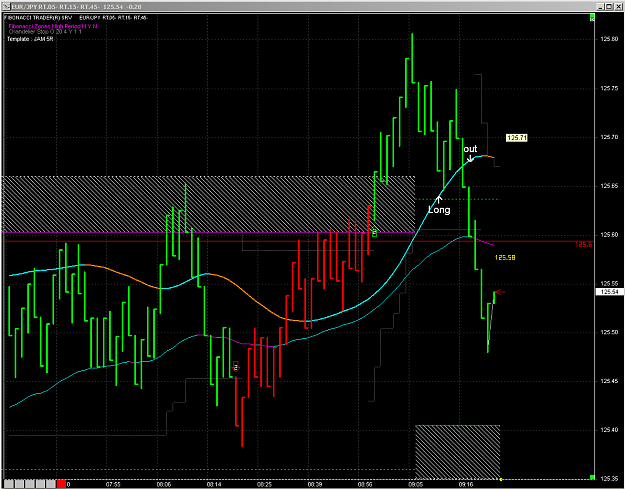Click the red 125.6 level label
The height and width of the screenshot is (489, 625).
click(584, 245)
